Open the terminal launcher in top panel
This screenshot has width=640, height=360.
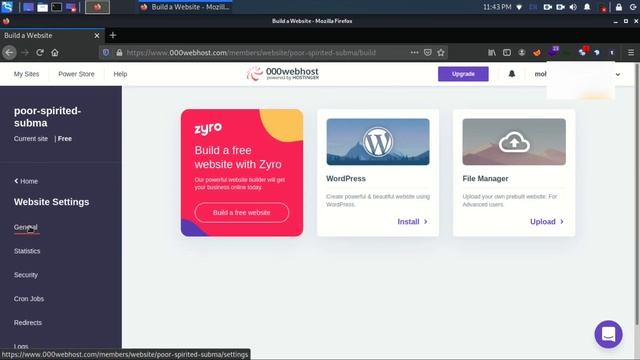point(57,7)
